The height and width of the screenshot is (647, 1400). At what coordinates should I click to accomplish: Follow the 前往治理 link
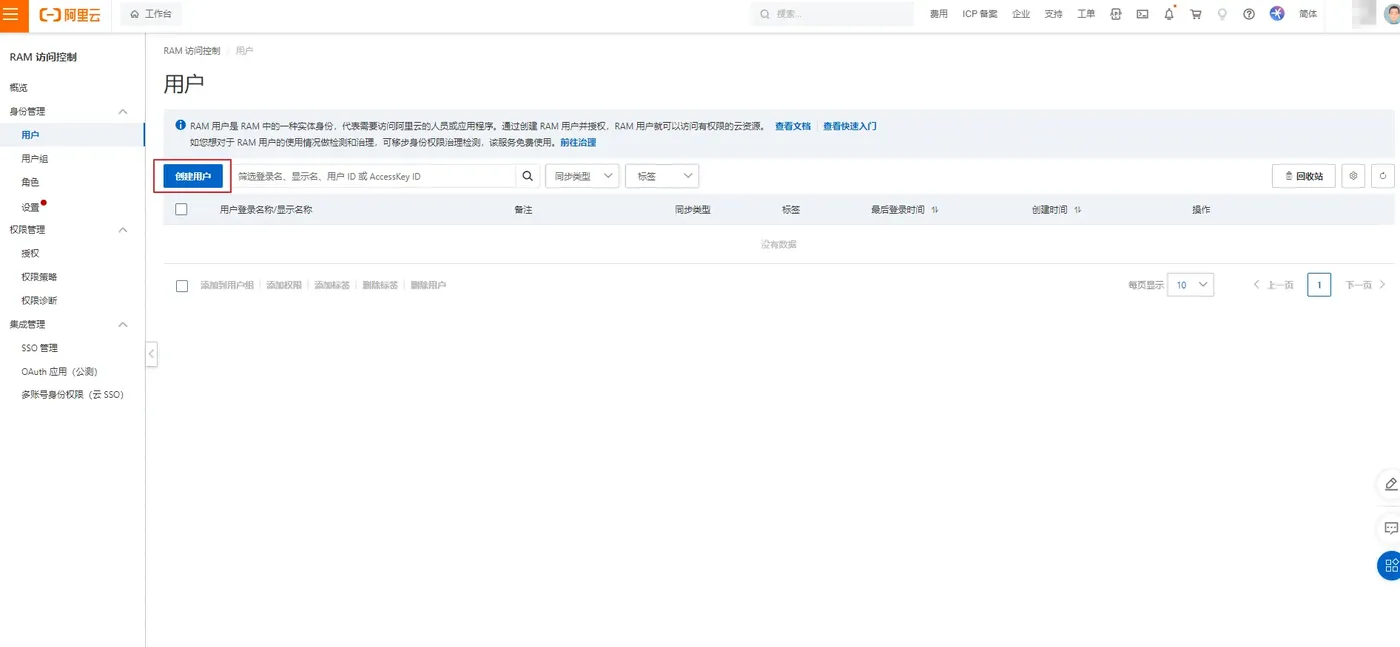[x=578, y=143]
